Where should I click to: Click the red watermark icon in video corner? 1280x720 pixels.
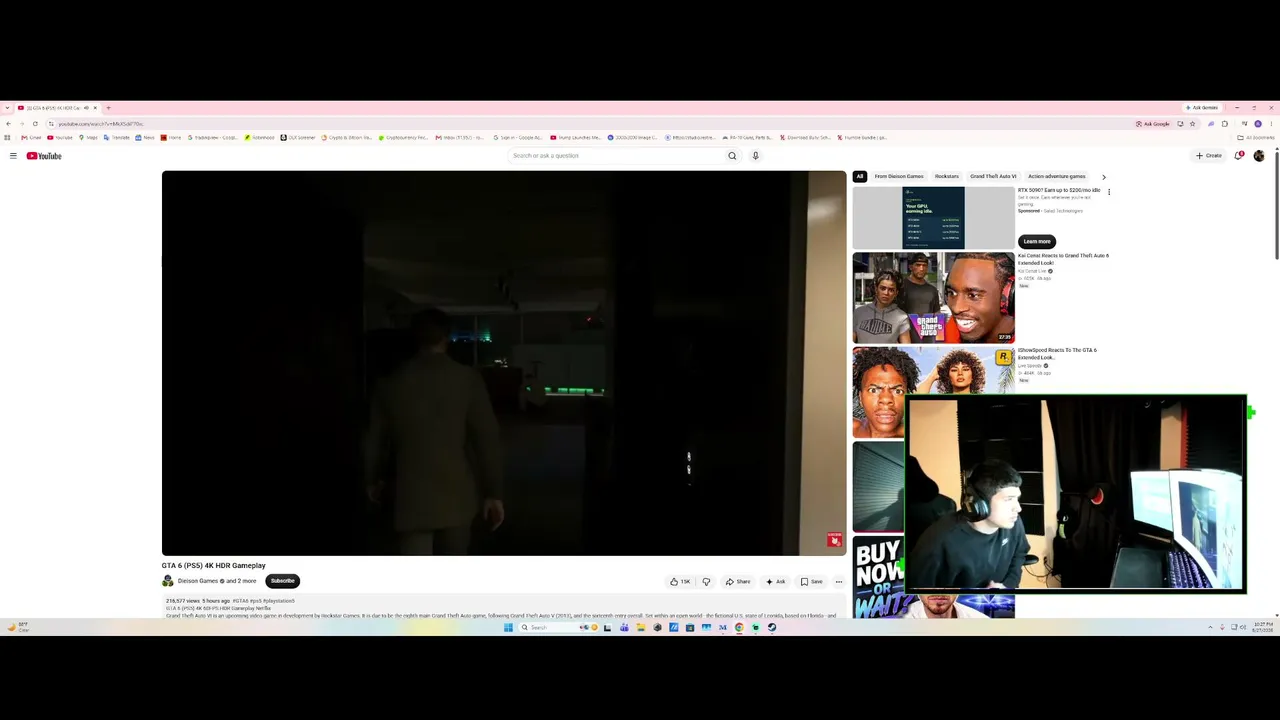pyautogui.click(x=834, y=540)
